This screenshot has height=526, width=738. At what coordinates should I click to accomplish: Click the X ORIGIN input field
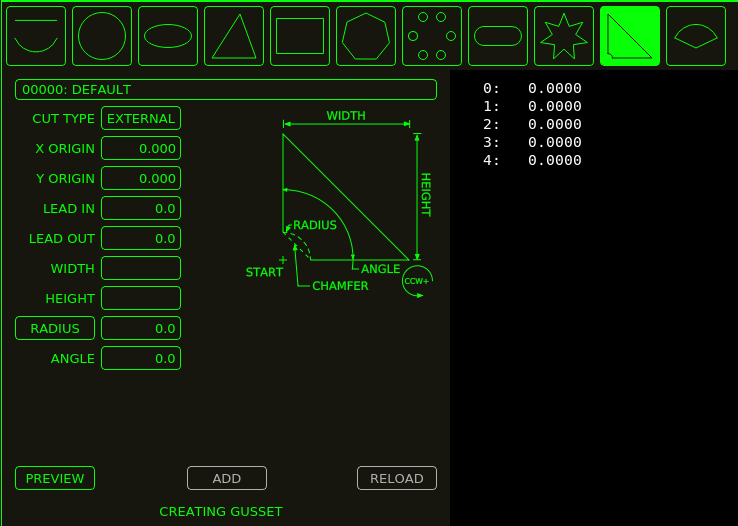pos(141,148)
